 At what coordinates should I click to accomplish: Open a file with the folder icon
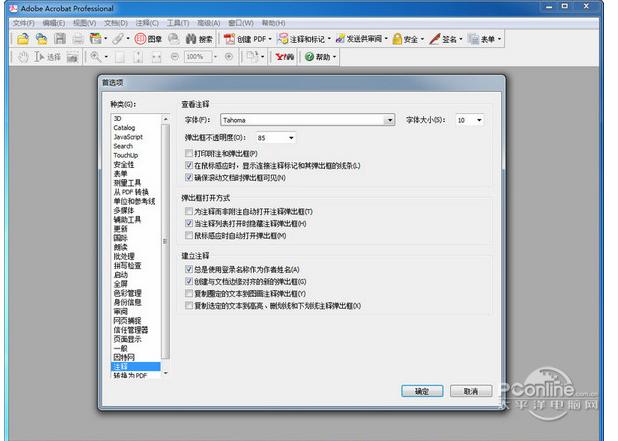(23, 39)
